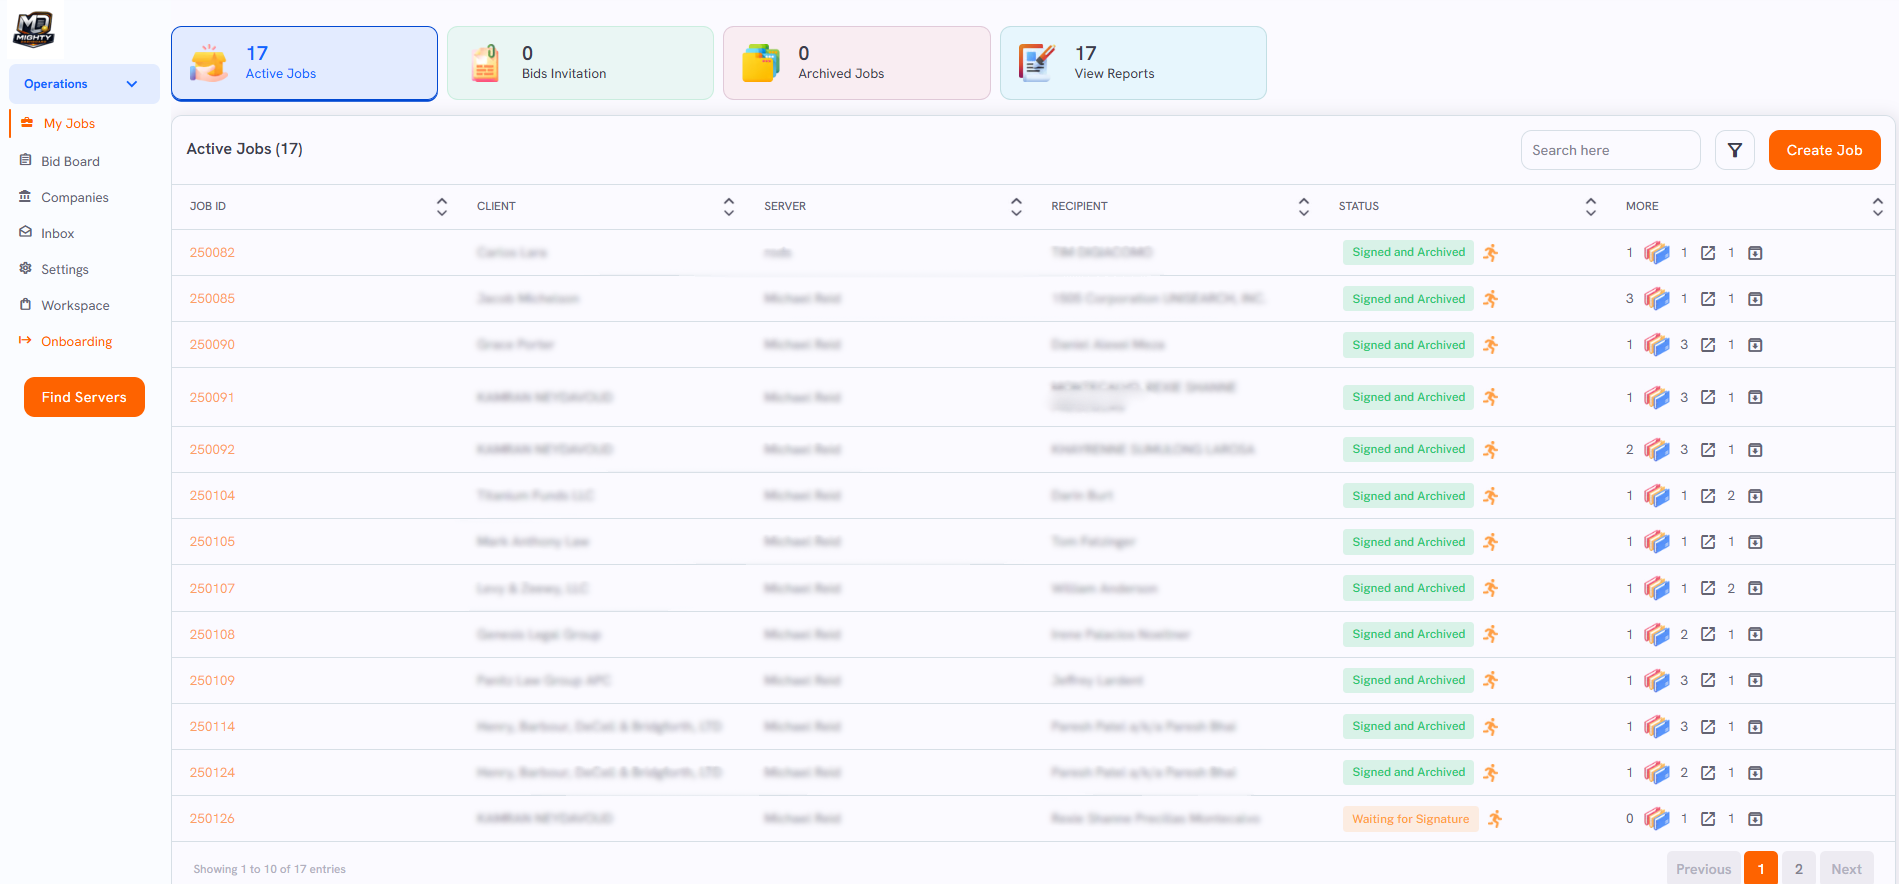Open the Inbox
The height and width of the screenshot is (884, 1899).
pos(58,233)
